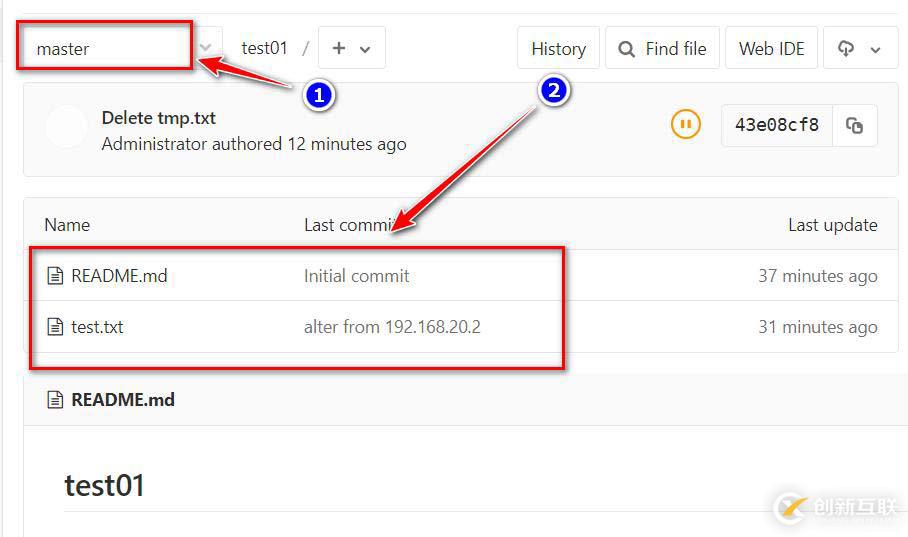Click the Name column header
This screenshot has height=537, width=908.
[67, 225]
